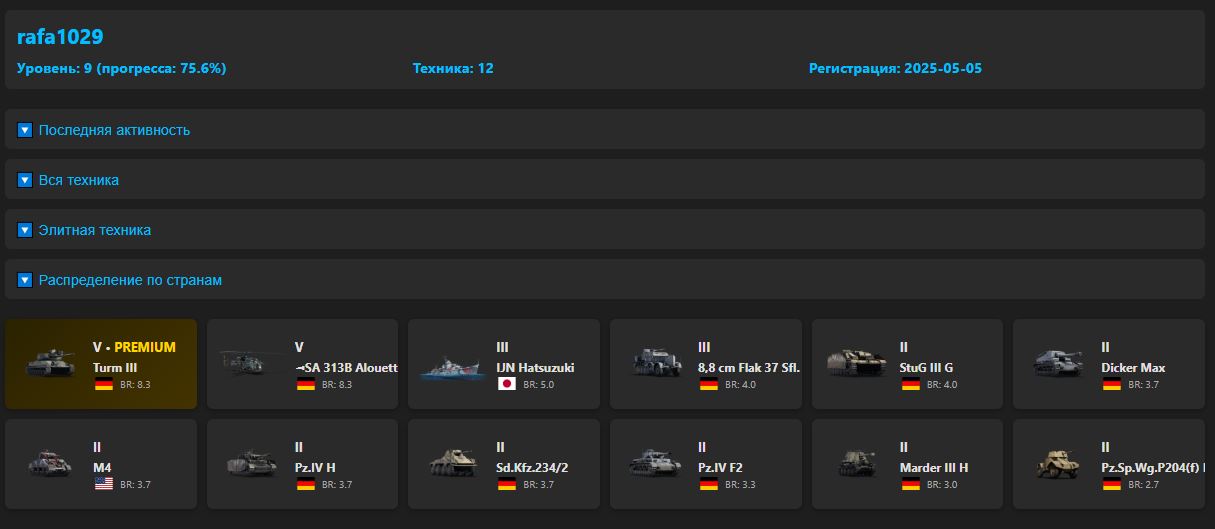Click the M4 Sherman tank icon
This screenshot has height=529, width=1215.
pos(50,463)
